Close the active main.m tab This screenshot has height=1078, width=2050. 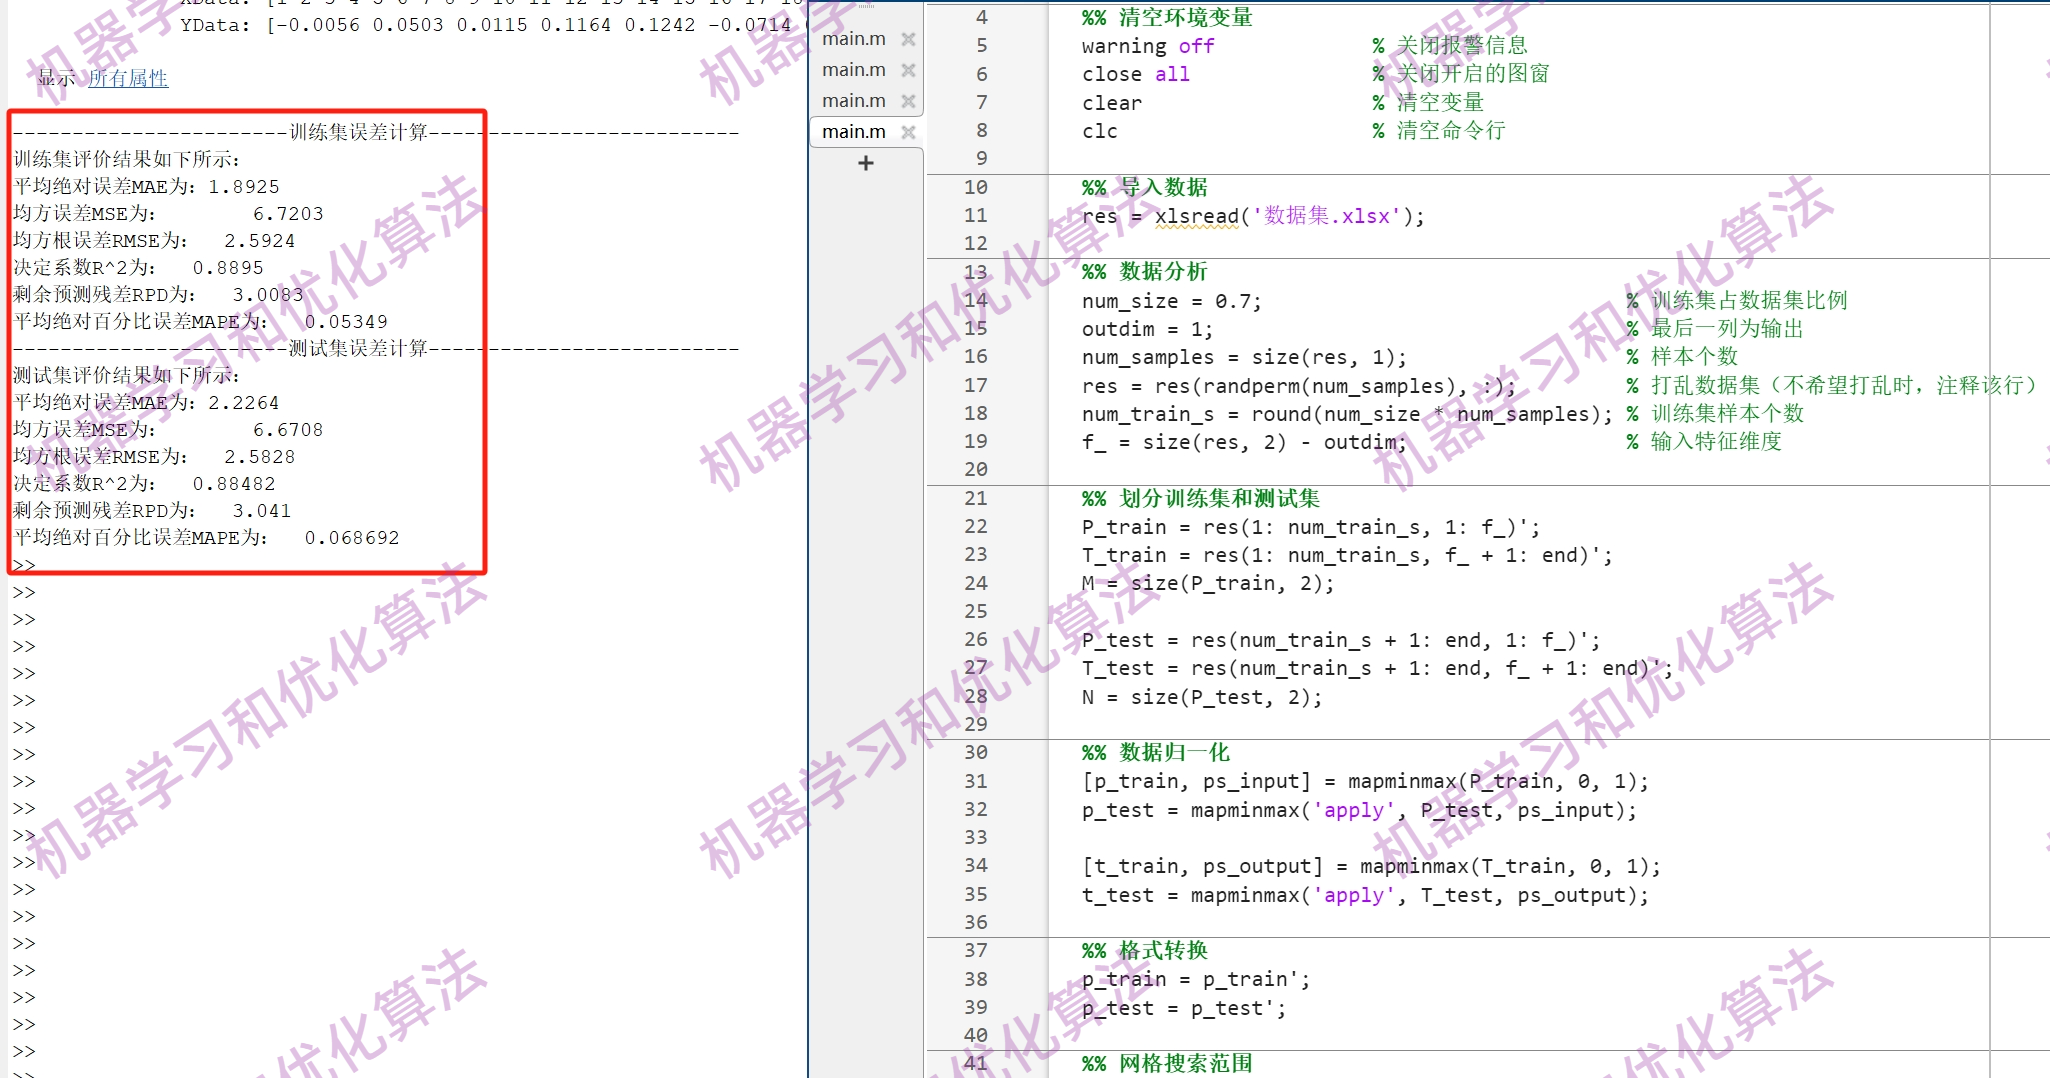click(x=908, y=131)
